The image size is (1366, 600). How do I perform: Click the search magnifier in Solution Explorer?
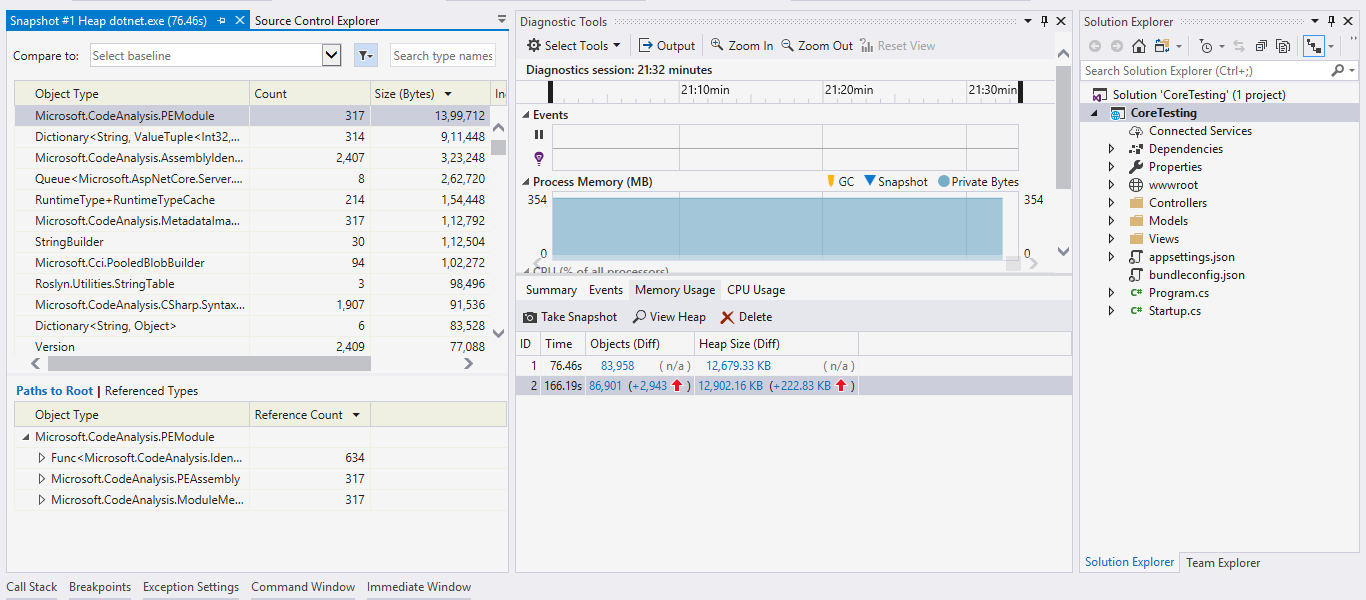click(1338, 71)
